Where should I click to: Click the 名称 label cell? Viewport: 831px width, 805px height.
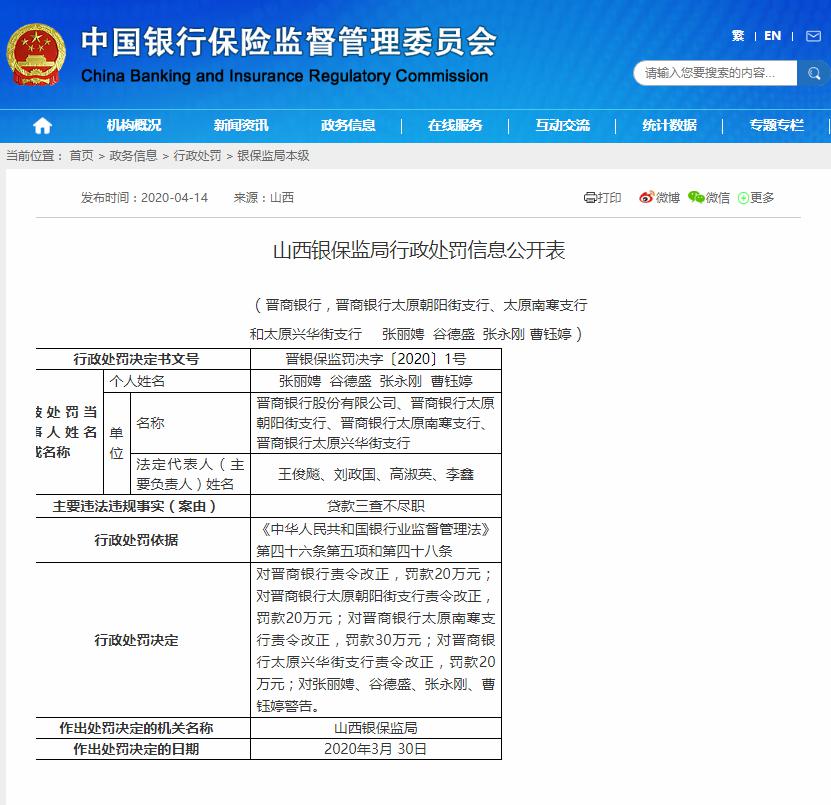(x=190, y=423)
